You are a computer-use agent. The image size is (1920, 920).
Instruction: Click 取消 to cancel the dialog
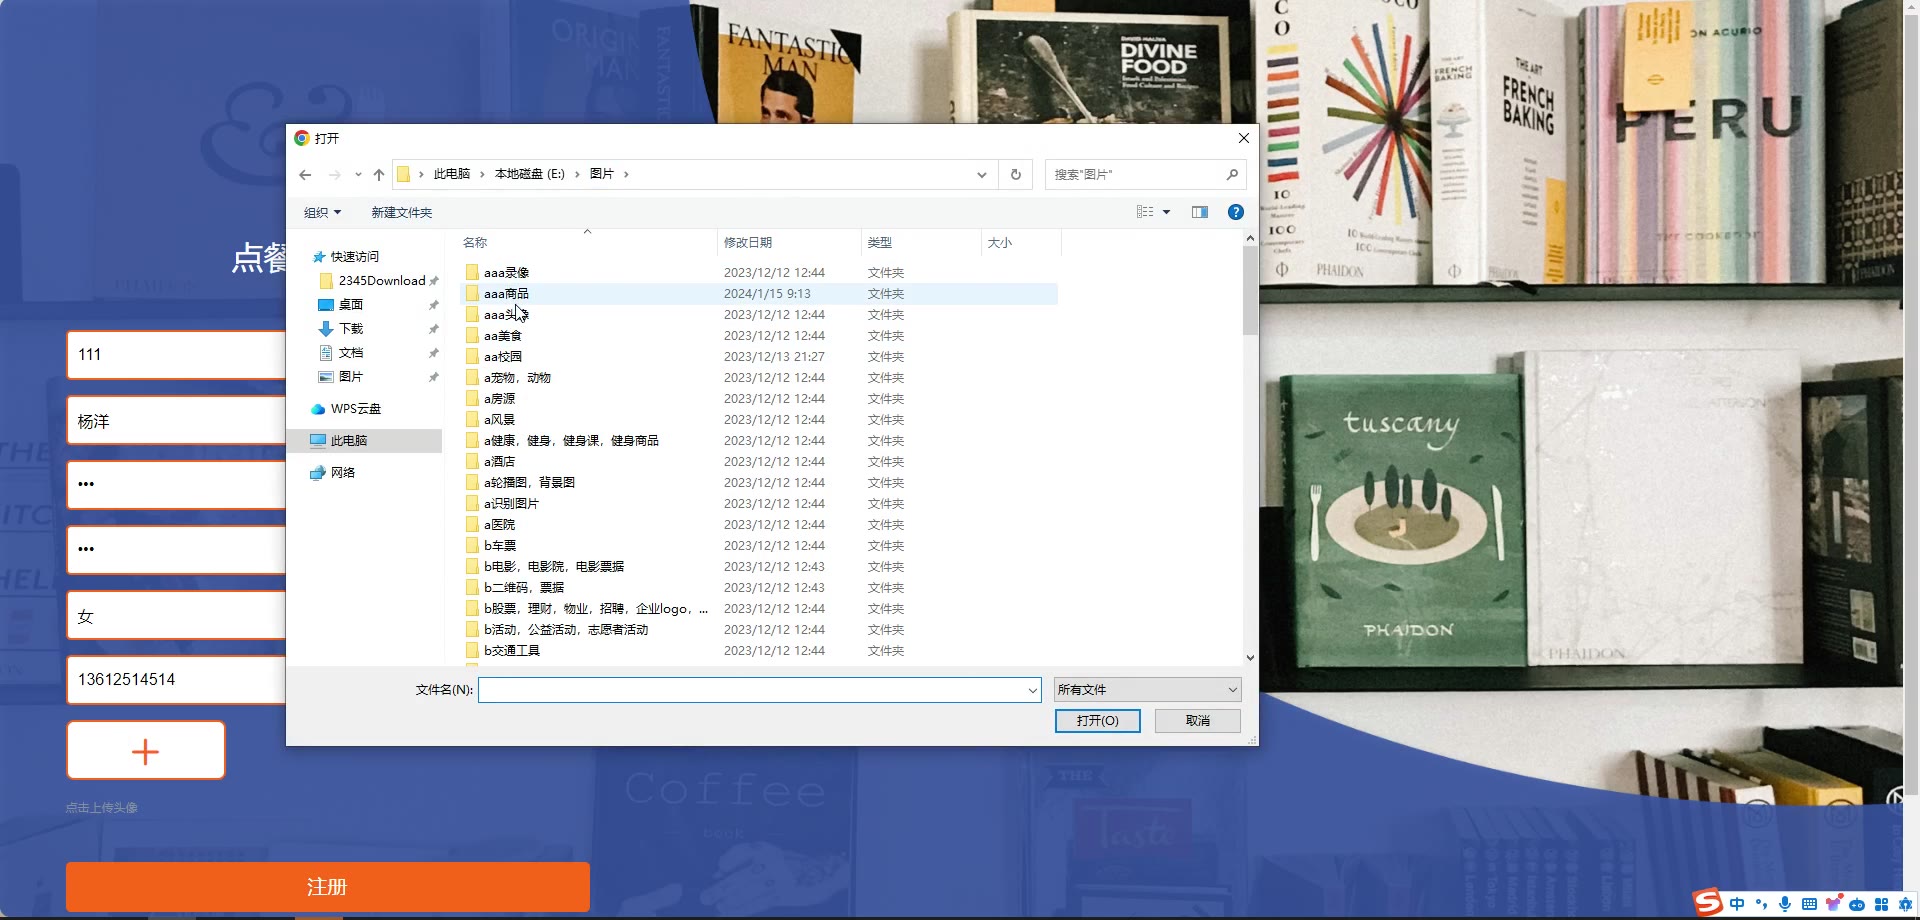(1197, 721)
